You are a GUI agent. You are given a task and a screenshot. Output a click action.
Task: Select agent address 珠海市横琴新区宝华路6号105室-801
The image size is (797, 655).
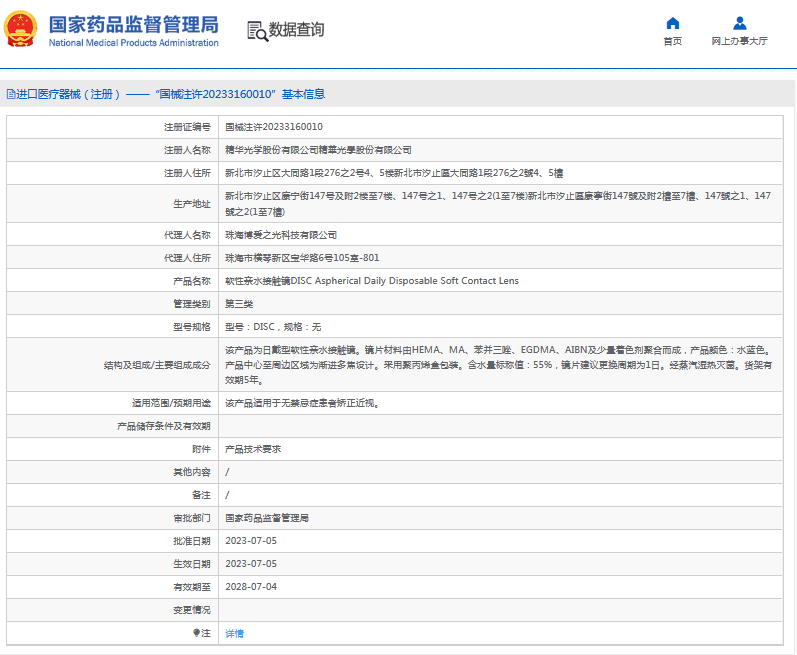pyautogui.click(x=302, y=258)
